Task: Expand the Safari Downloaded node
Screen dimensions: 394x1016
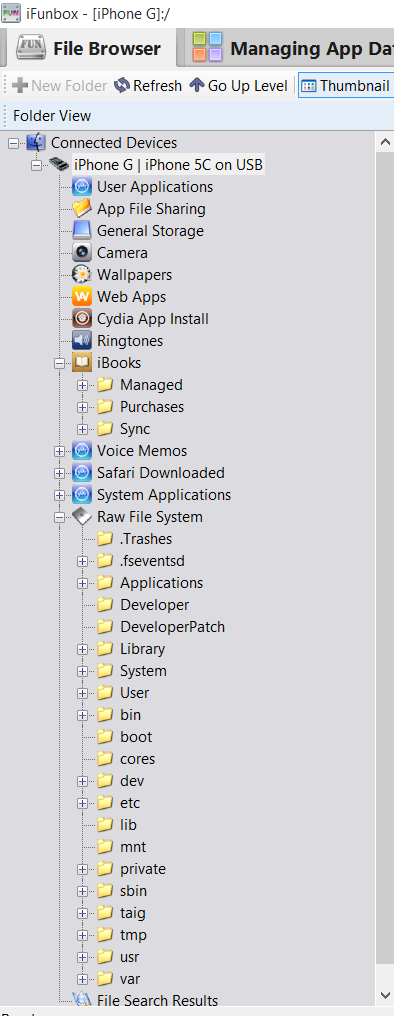Action: [x=60, y=474]
